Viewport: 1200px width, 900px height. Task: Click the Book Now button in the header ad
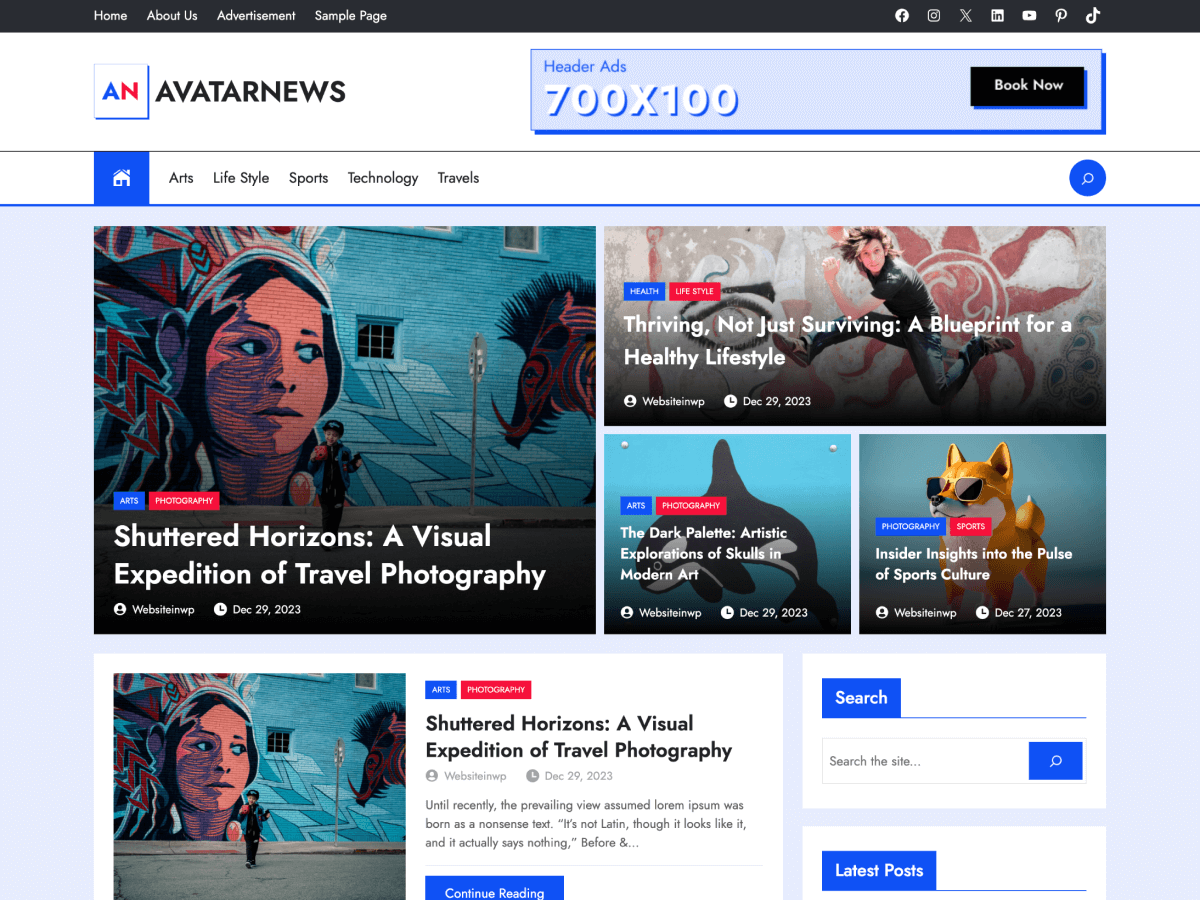[x=1027, y=86]
